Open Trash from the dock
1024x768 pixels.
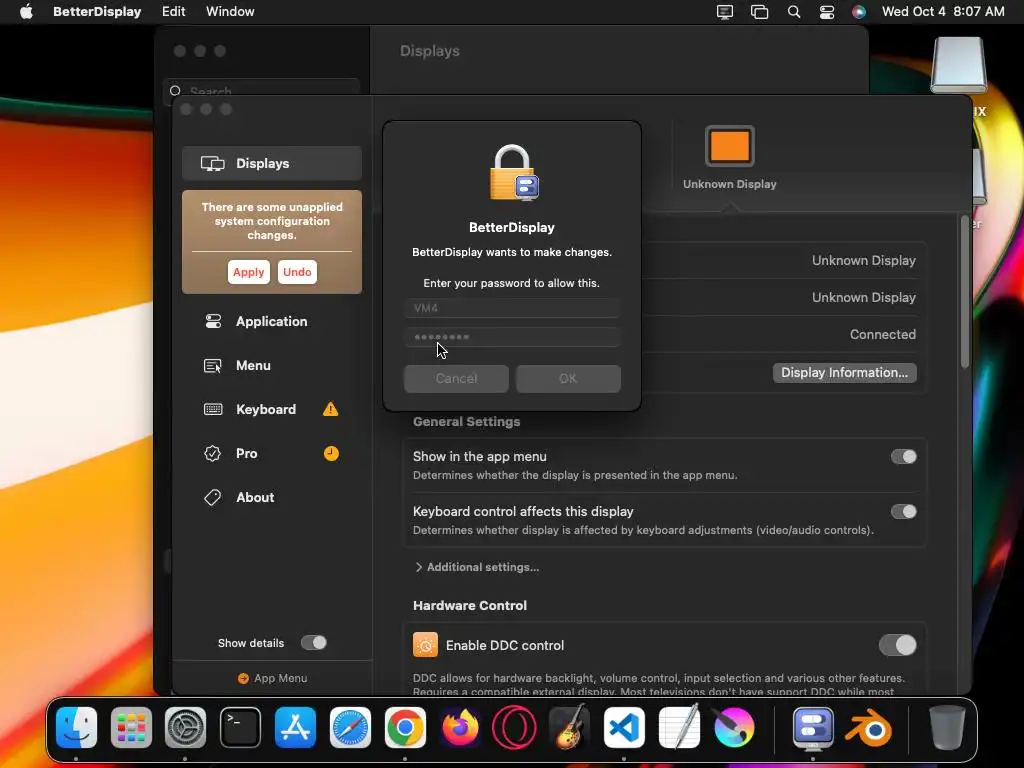(947, 727)
